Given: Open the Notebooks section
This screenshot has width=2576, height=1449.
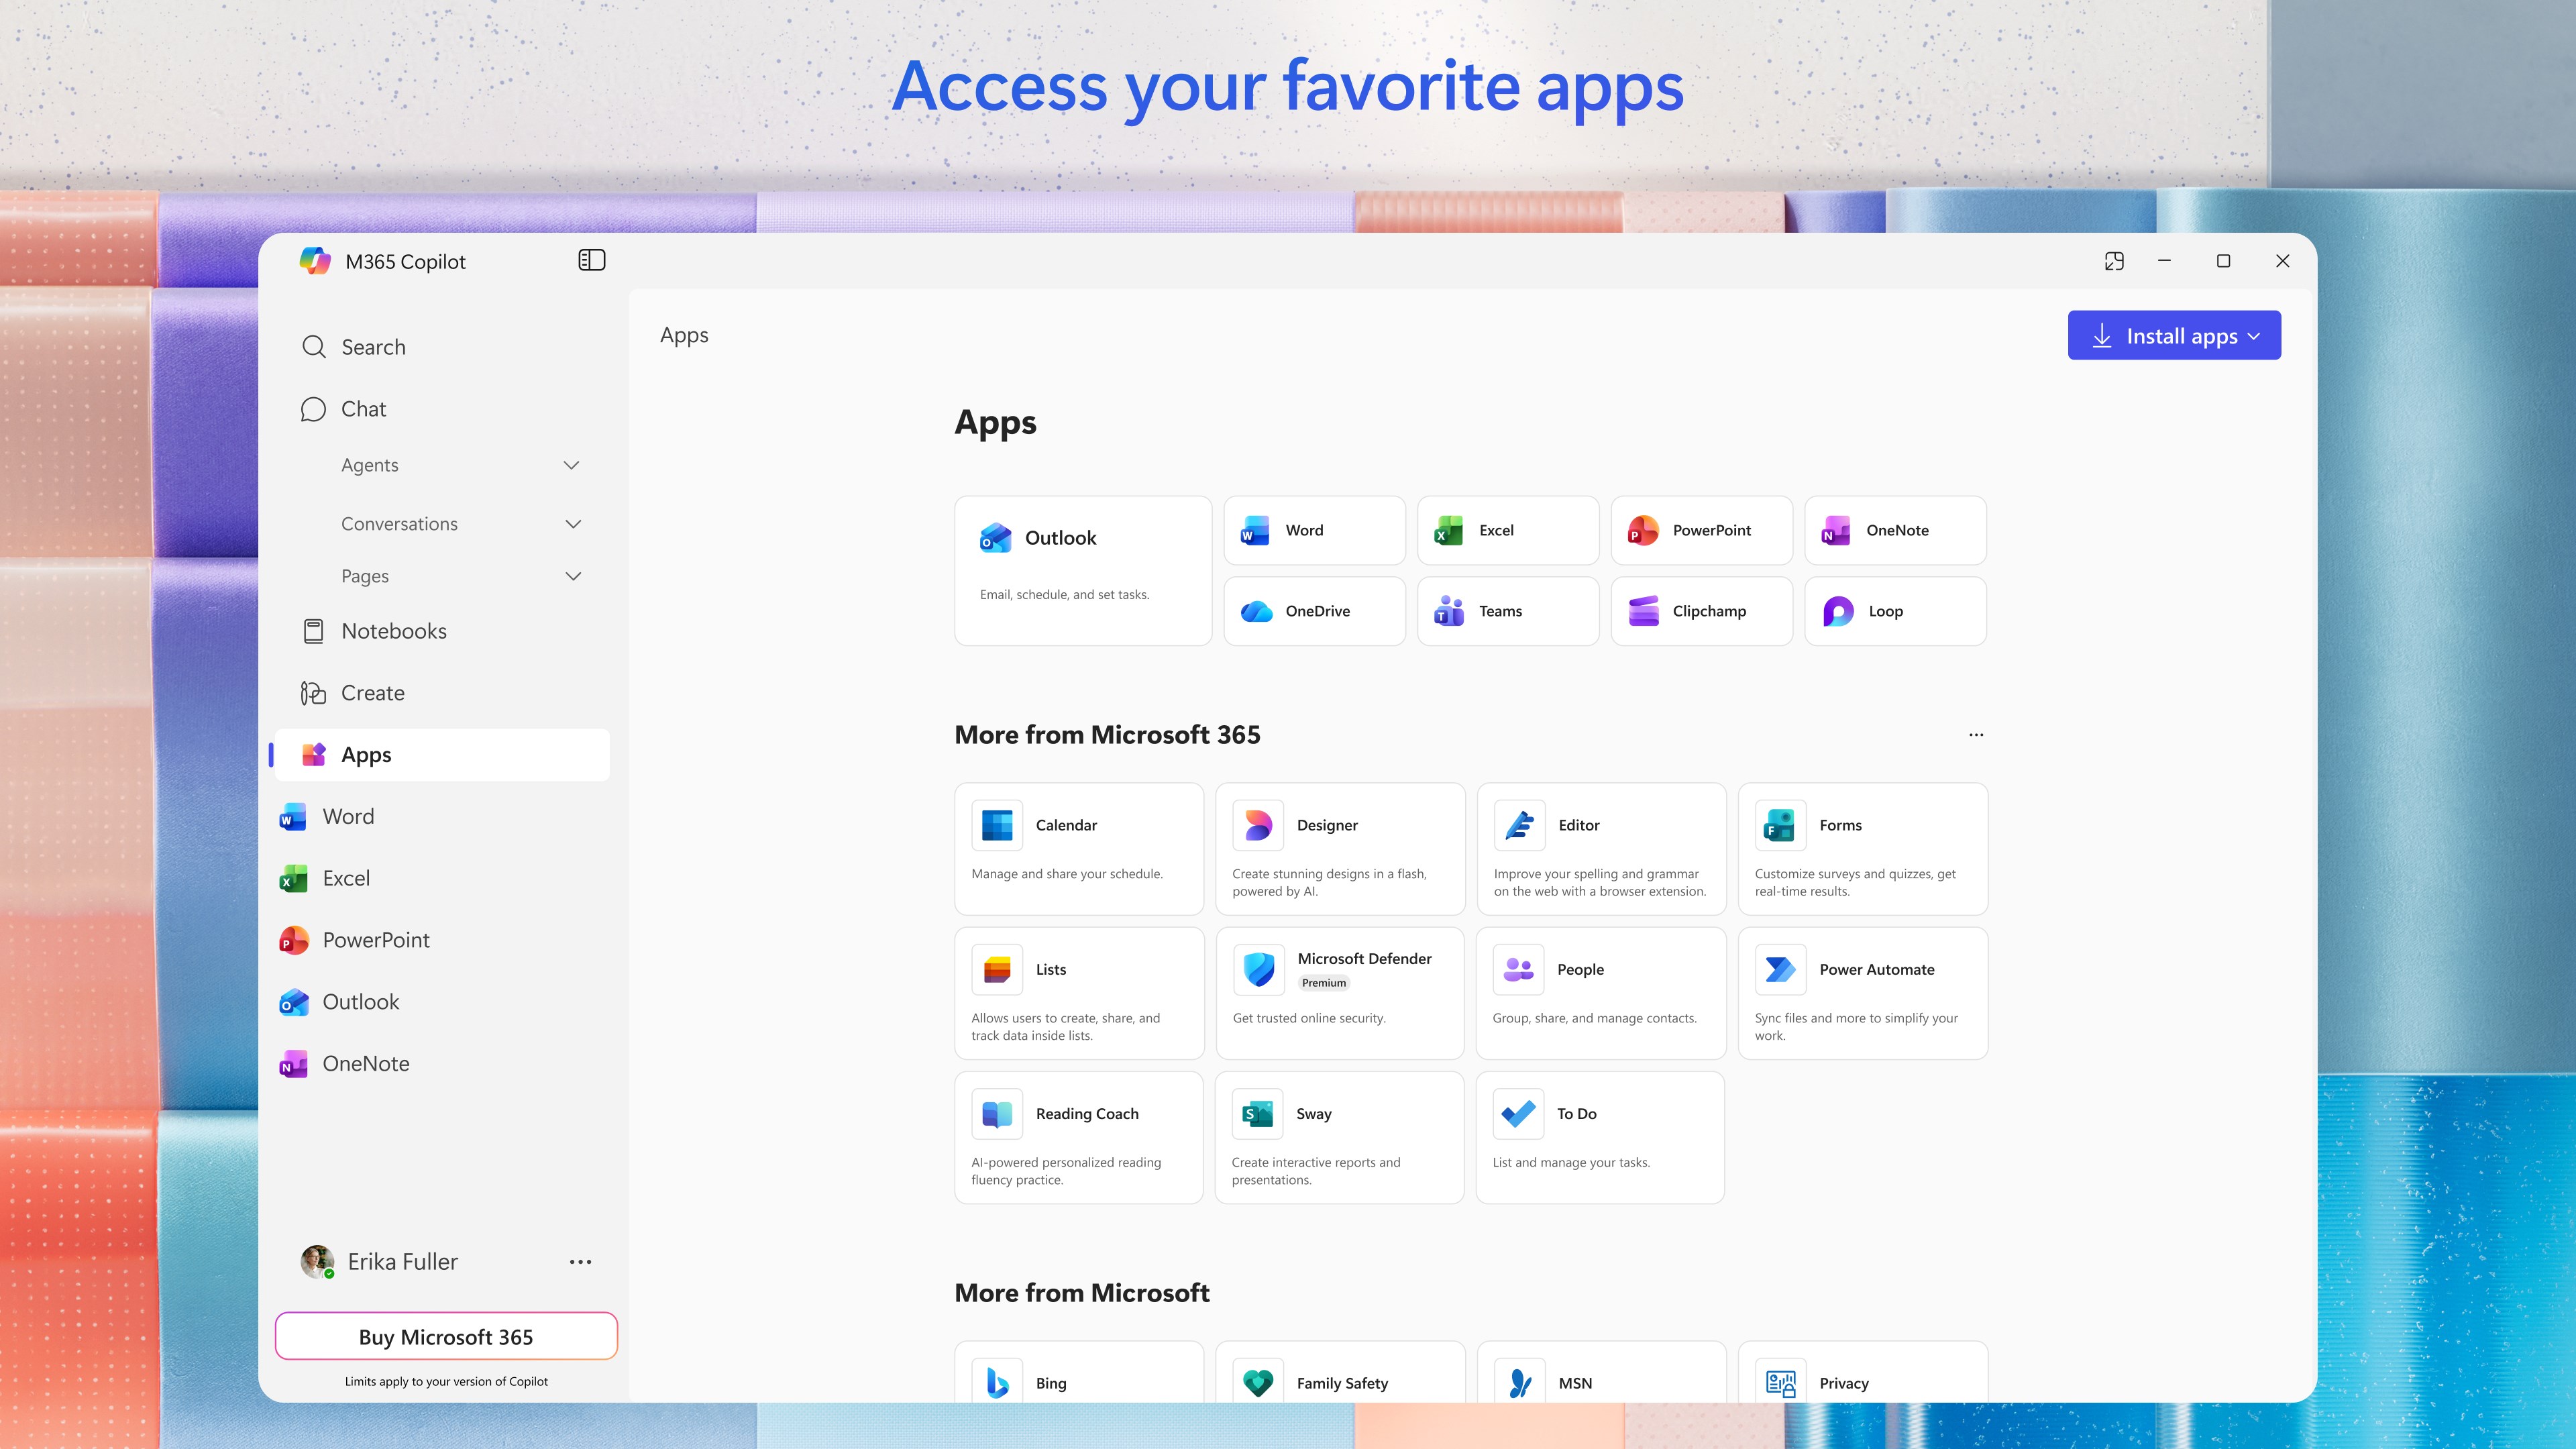Looking at the screenshot, I should coord(393,631).
